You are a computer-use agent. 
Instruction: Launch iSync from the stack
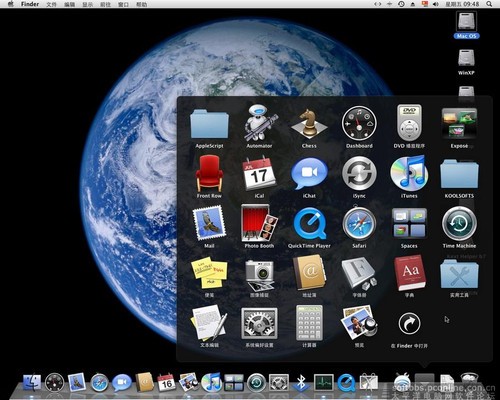359,173
